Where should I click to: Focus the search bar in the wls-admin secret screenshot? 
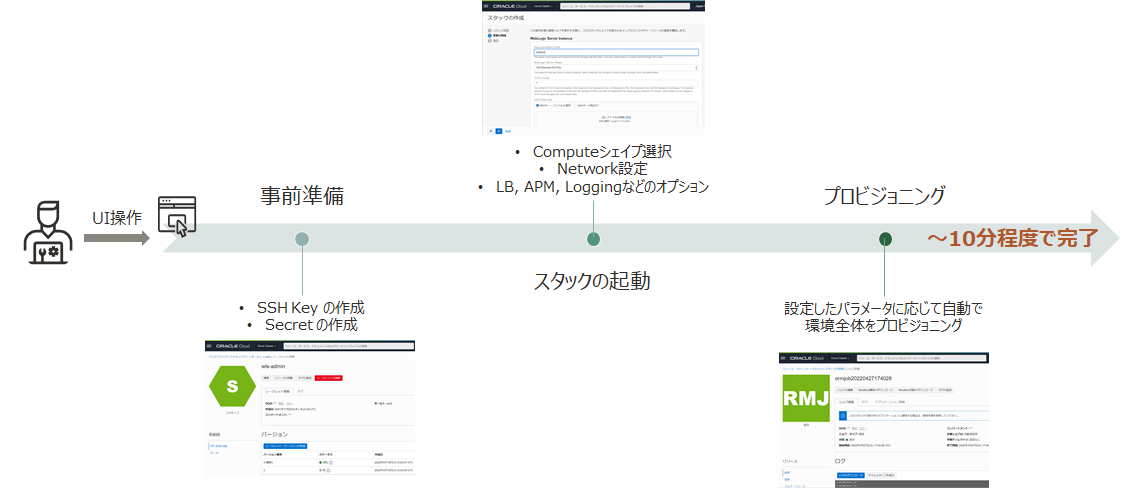(348, 346)
